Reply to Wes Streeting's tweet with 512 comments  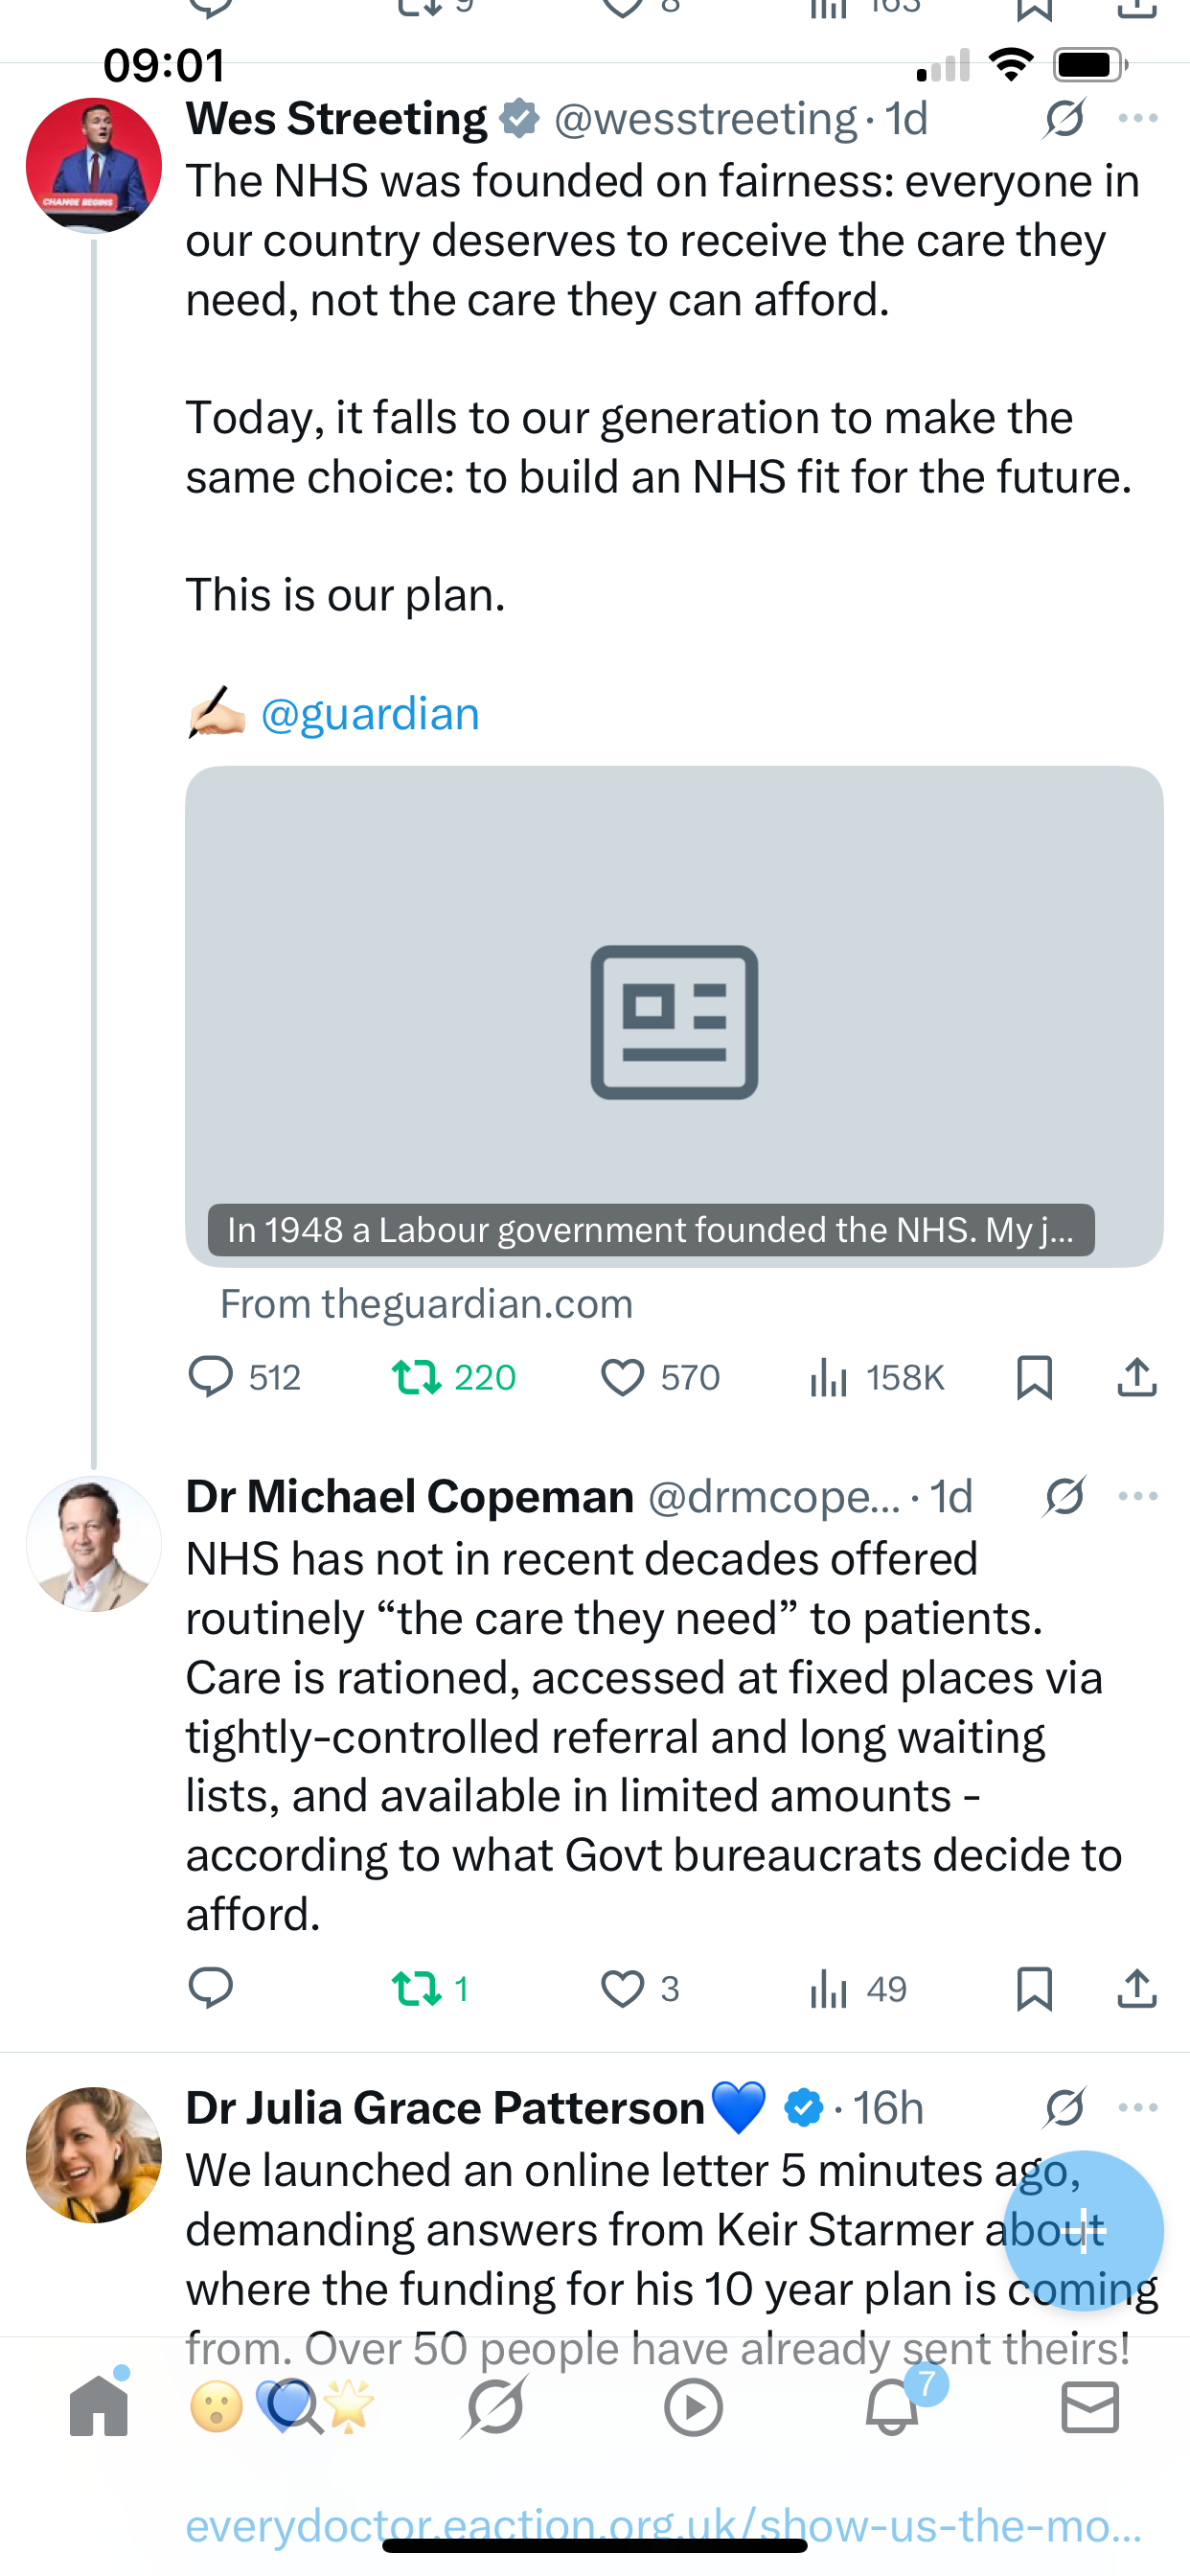pyautogui.click(x=244, y=1377)
